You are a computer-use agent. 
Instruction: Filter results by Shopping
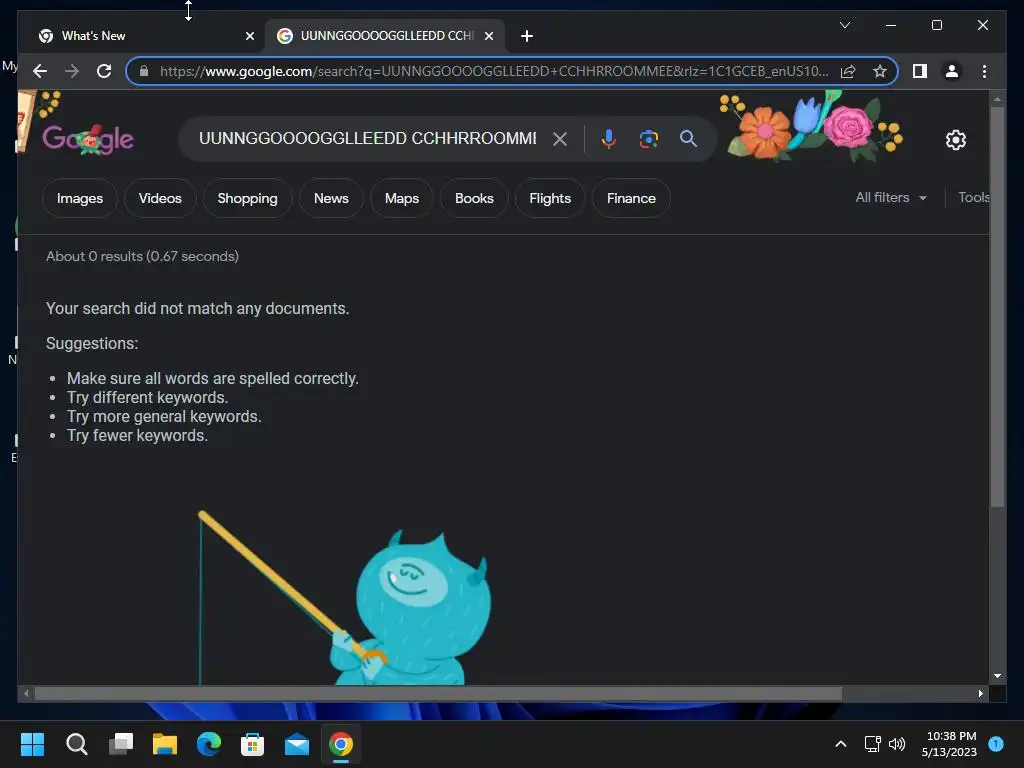click(248, 198)
